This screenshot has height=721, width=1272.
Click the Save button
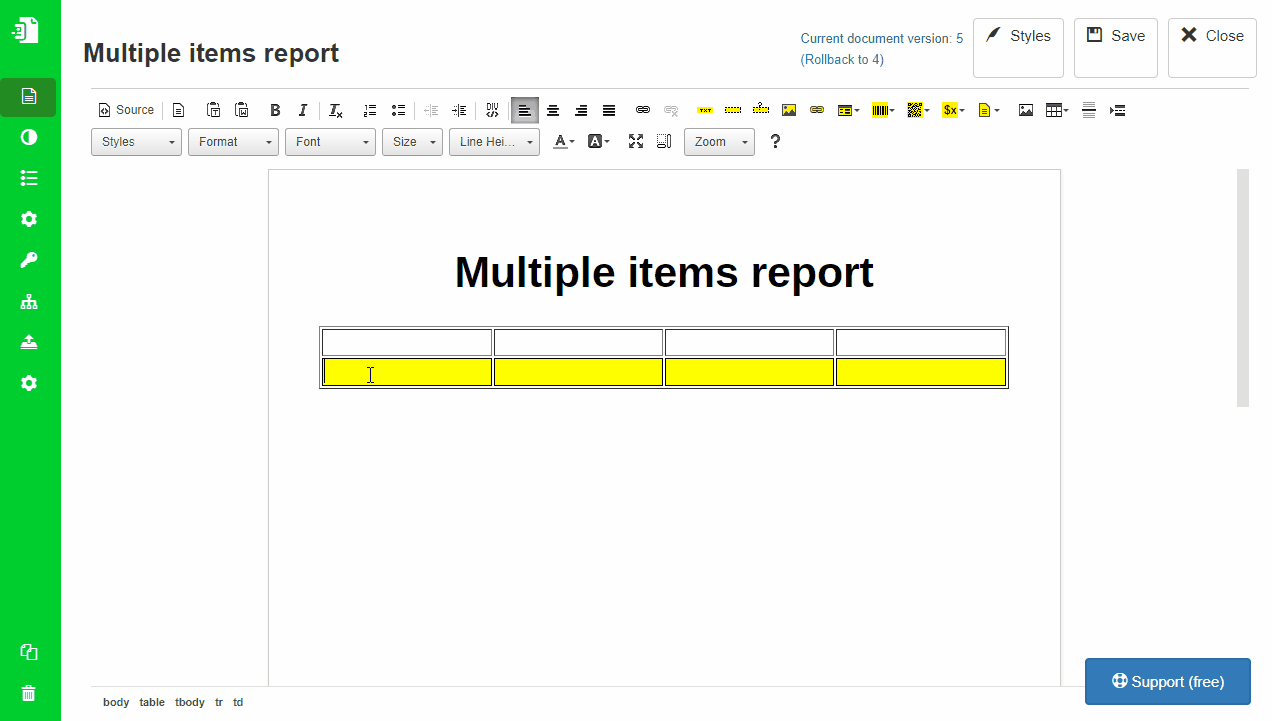point(1115,47)
